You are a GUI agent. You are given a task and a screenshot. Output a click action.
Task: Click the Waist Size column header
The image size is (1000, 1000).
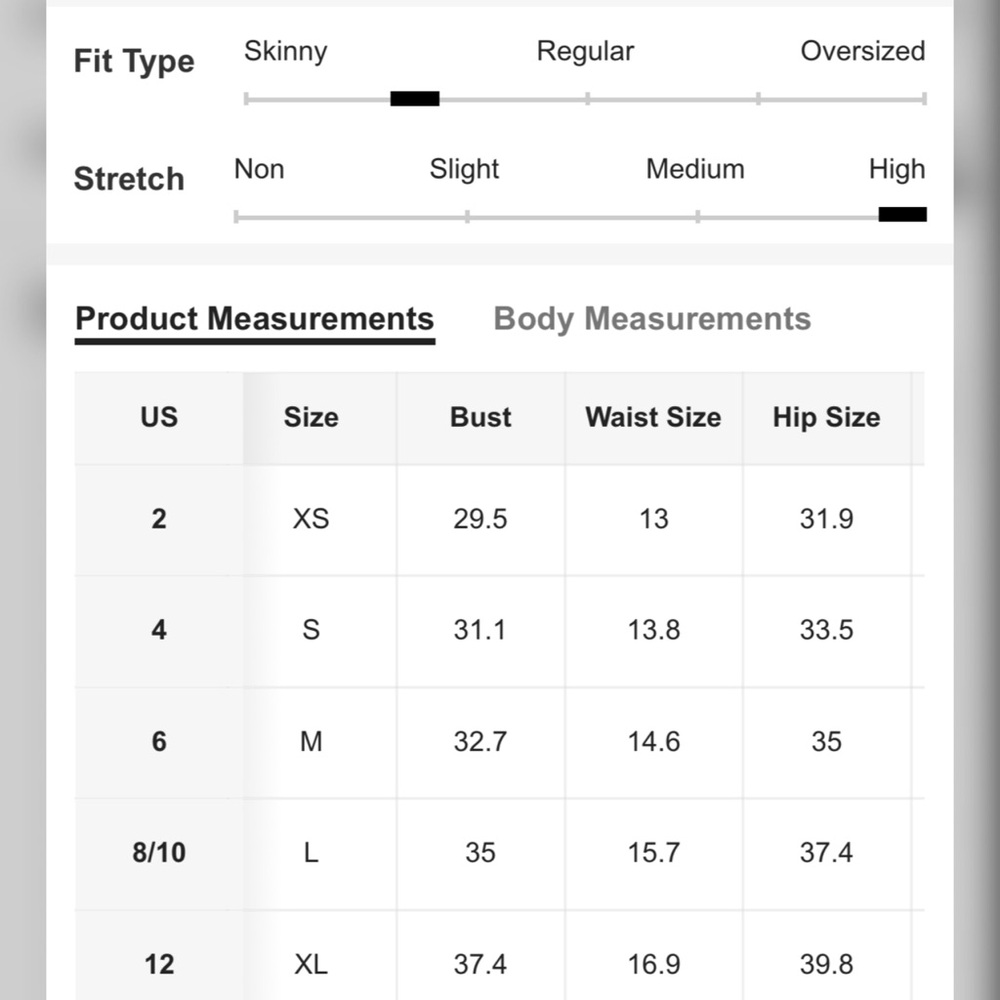[x=653, y=418]
